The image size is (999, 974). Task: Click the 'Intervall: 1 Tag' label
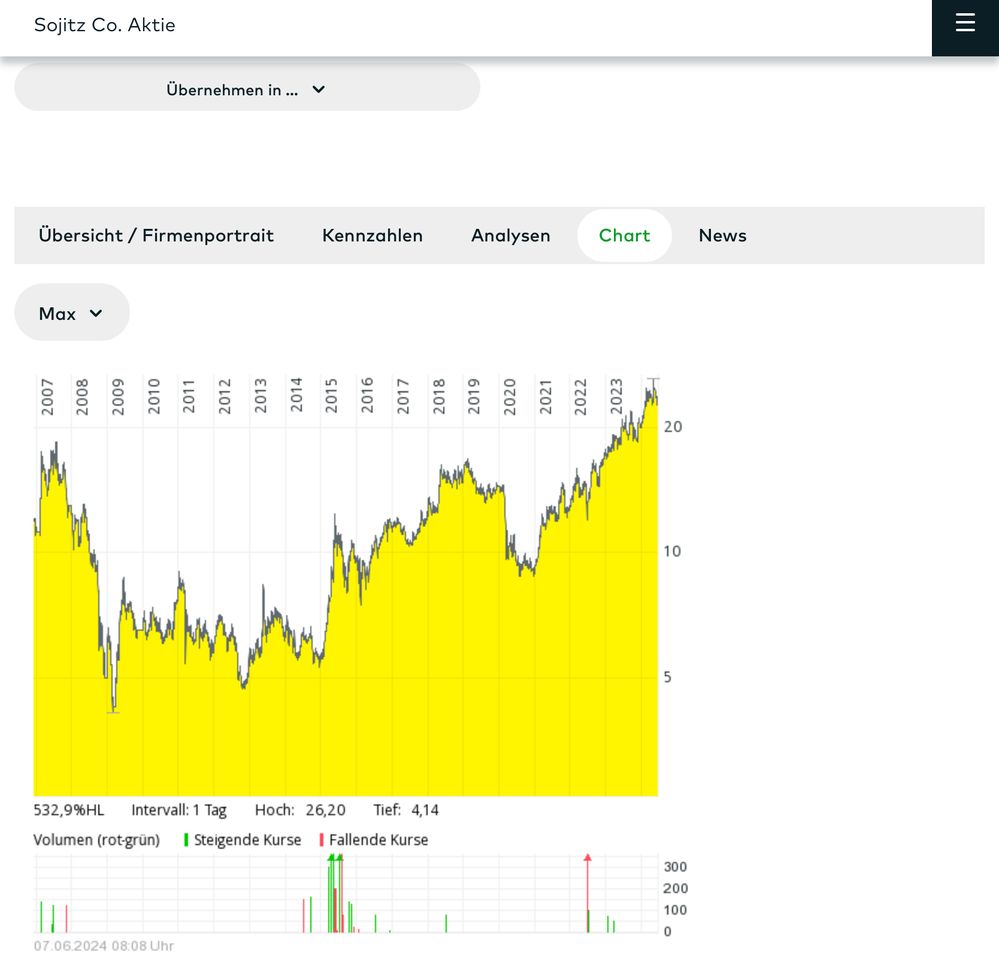179,810
